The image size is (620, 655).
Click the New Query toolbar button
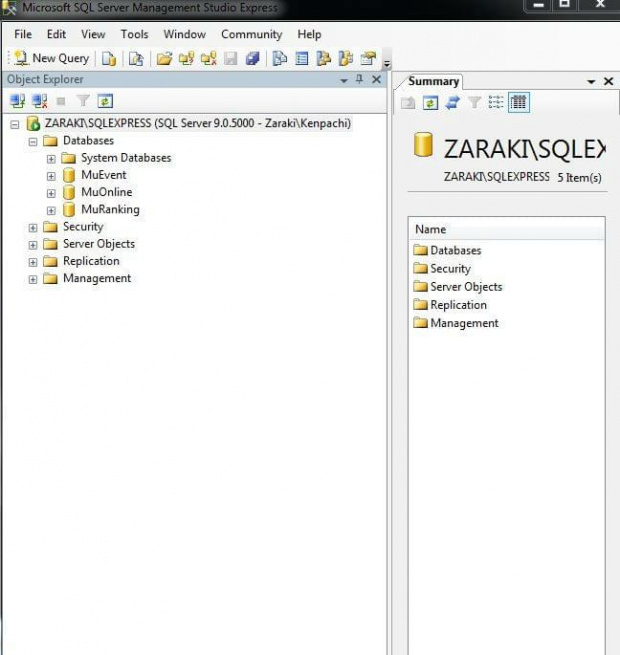50,58
